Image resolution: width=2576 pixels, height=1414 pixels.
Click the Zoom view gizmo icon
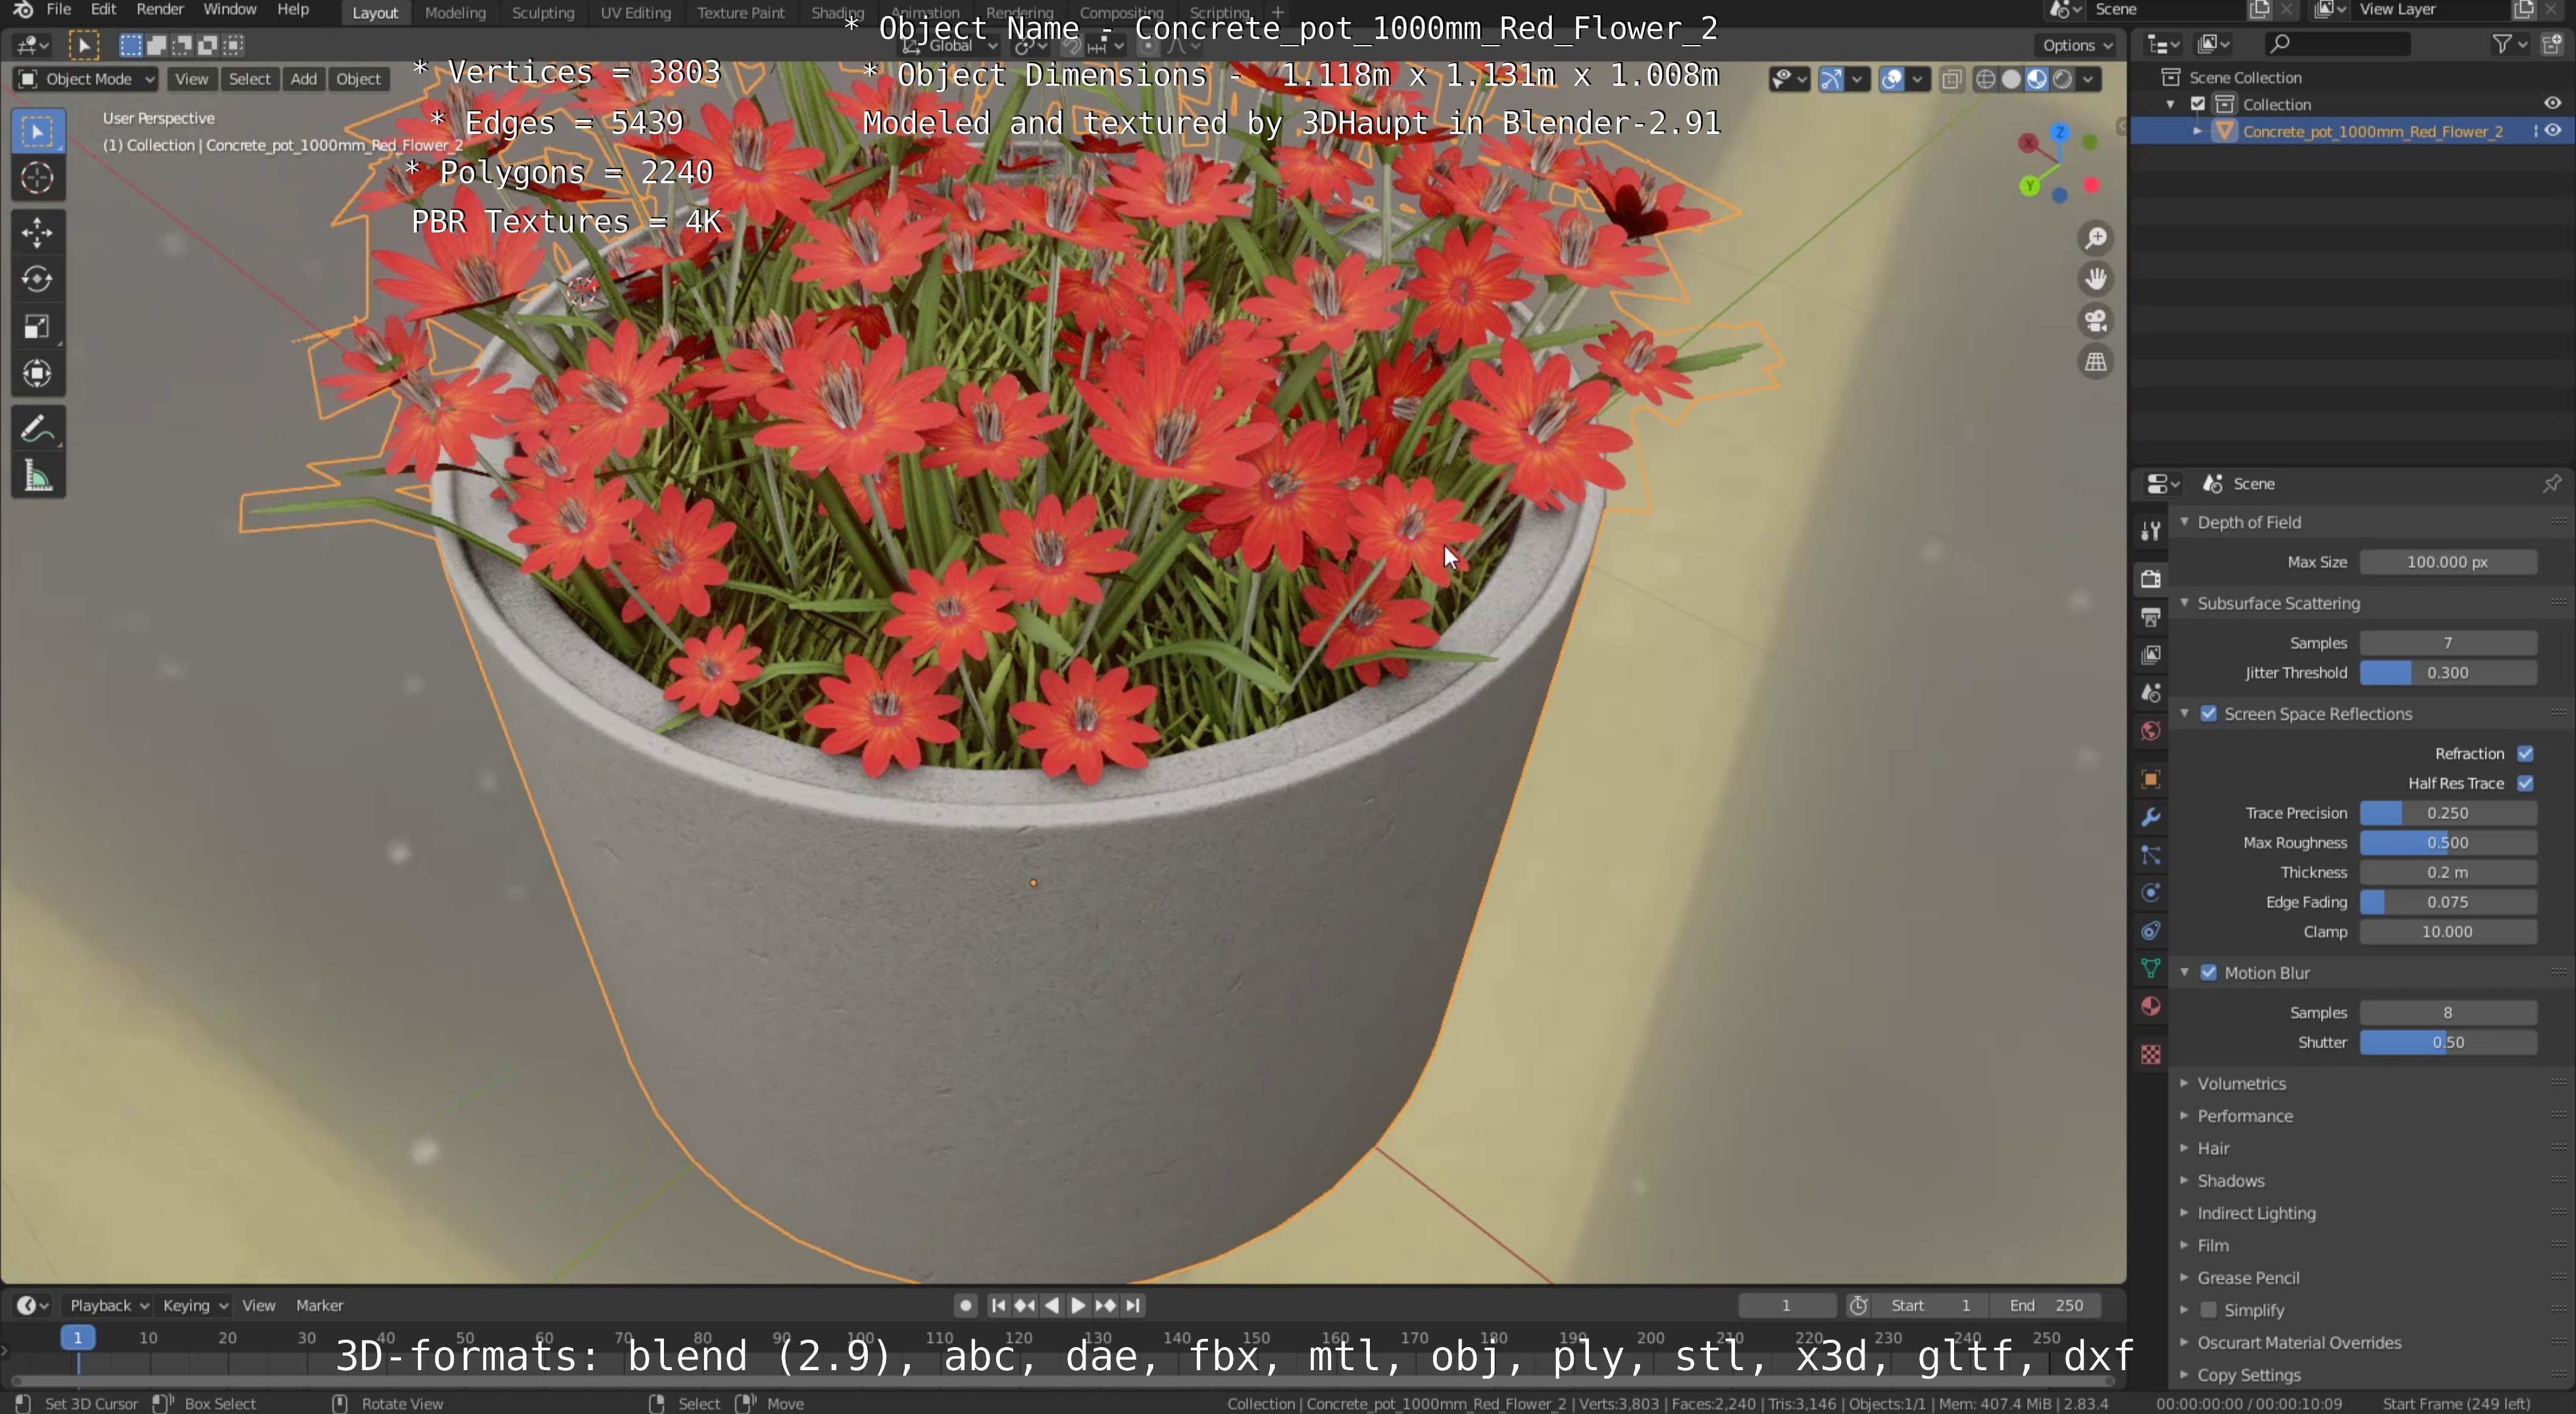[x=2095, y=238]
